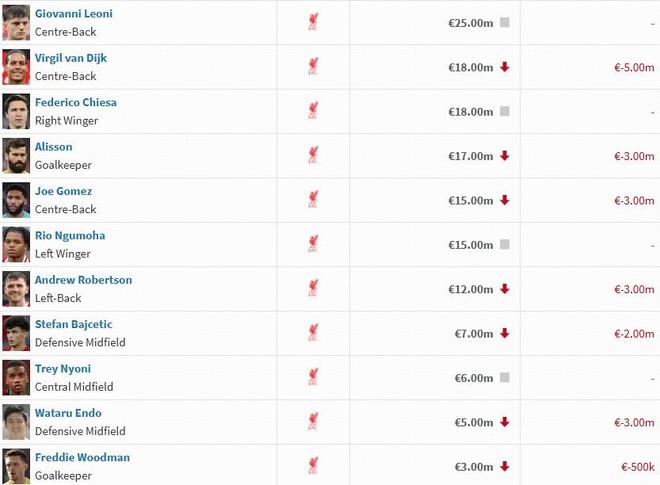Click Liverpool crest in Andrew Robertson row
The width and height of the screenshot is (660, 485).
coord(314,289)
